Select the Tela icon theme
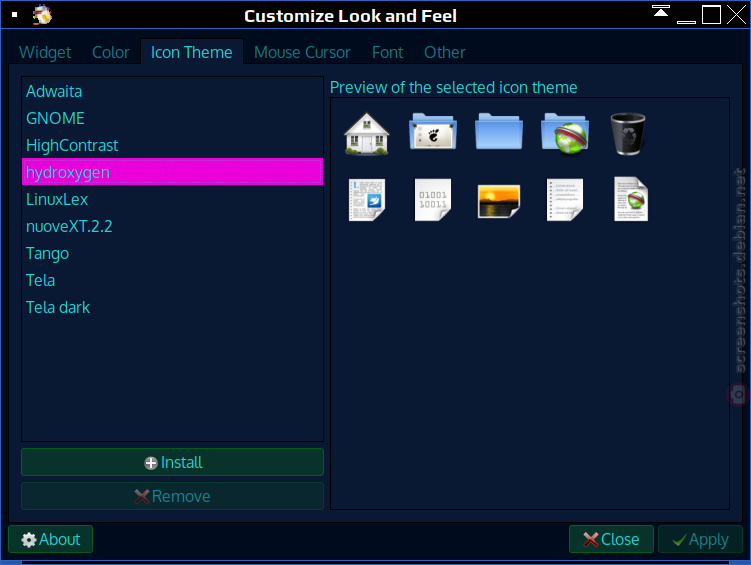The width and height of the screenshot is (751, 565). (172, 280)
